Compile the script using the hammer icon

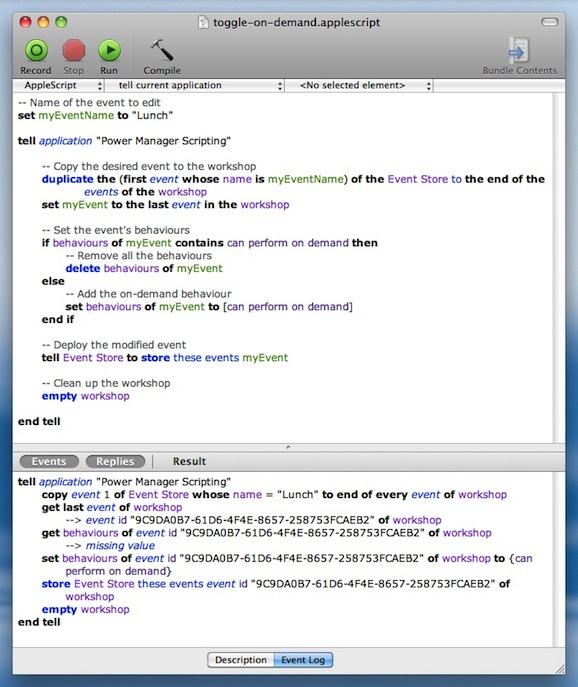(x=162, y=50)
